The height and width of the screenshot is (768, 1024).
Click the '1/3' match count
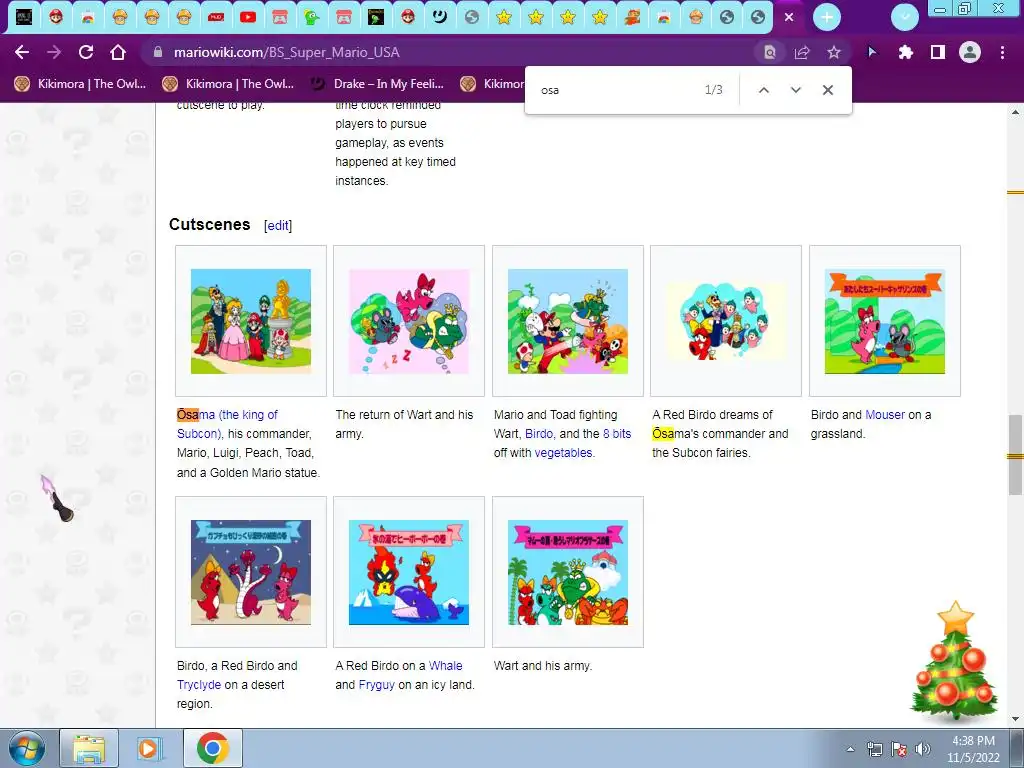click(714, 90)
